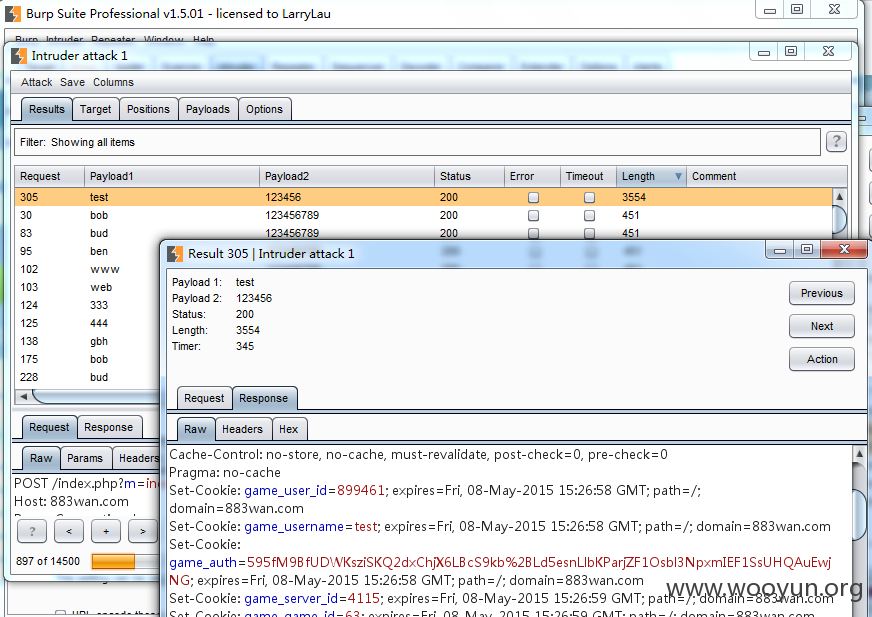This screenshot has width=872, height=617.
Task: Toggle Timeout checkbox for request 83 bud
Action: (589, 233)
